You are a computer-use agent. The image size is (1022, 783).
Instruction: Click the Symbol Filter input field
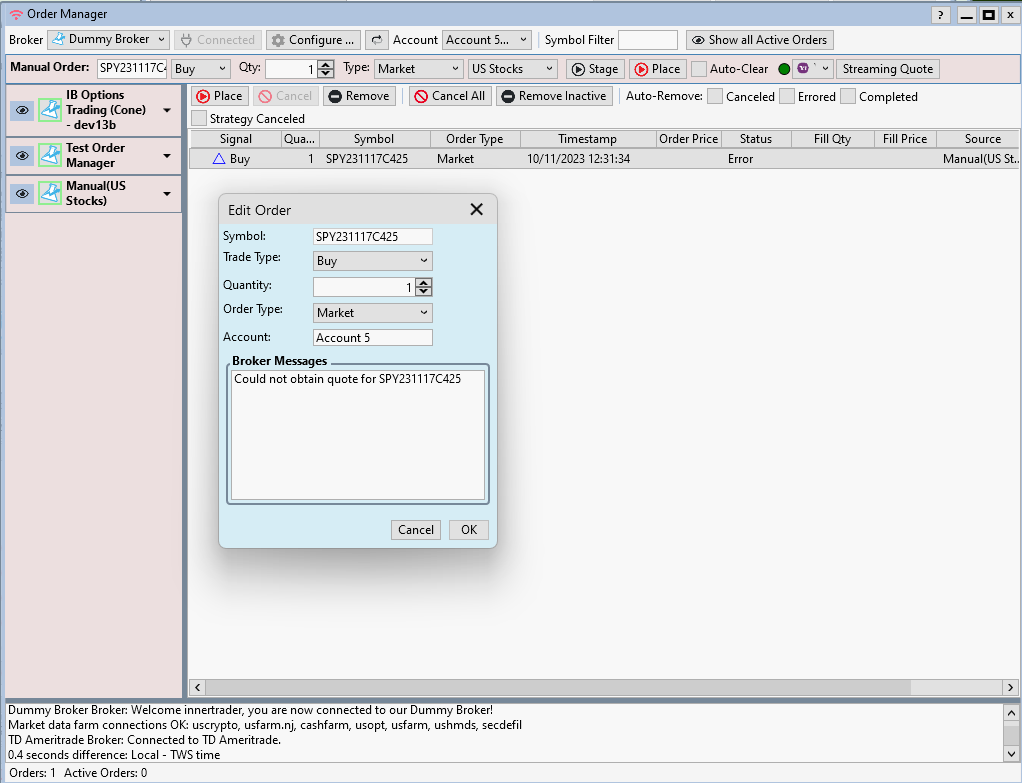[648, 40]
